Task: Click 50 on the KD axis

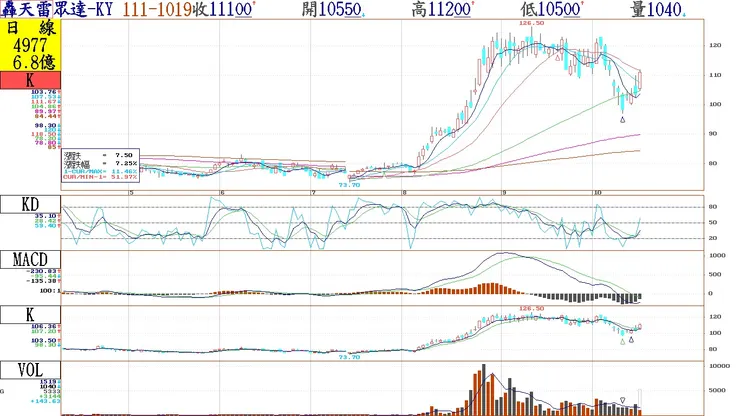Action: coord(713,222)
